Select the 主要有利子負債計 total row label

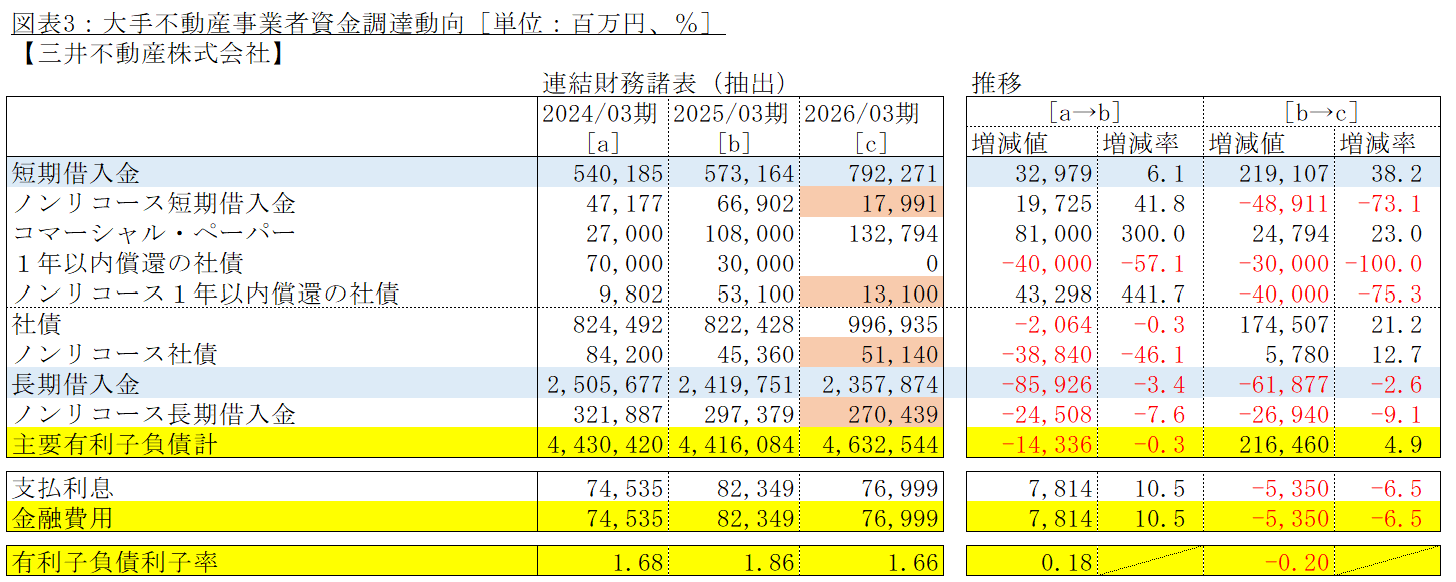click(x=115, y=444)
